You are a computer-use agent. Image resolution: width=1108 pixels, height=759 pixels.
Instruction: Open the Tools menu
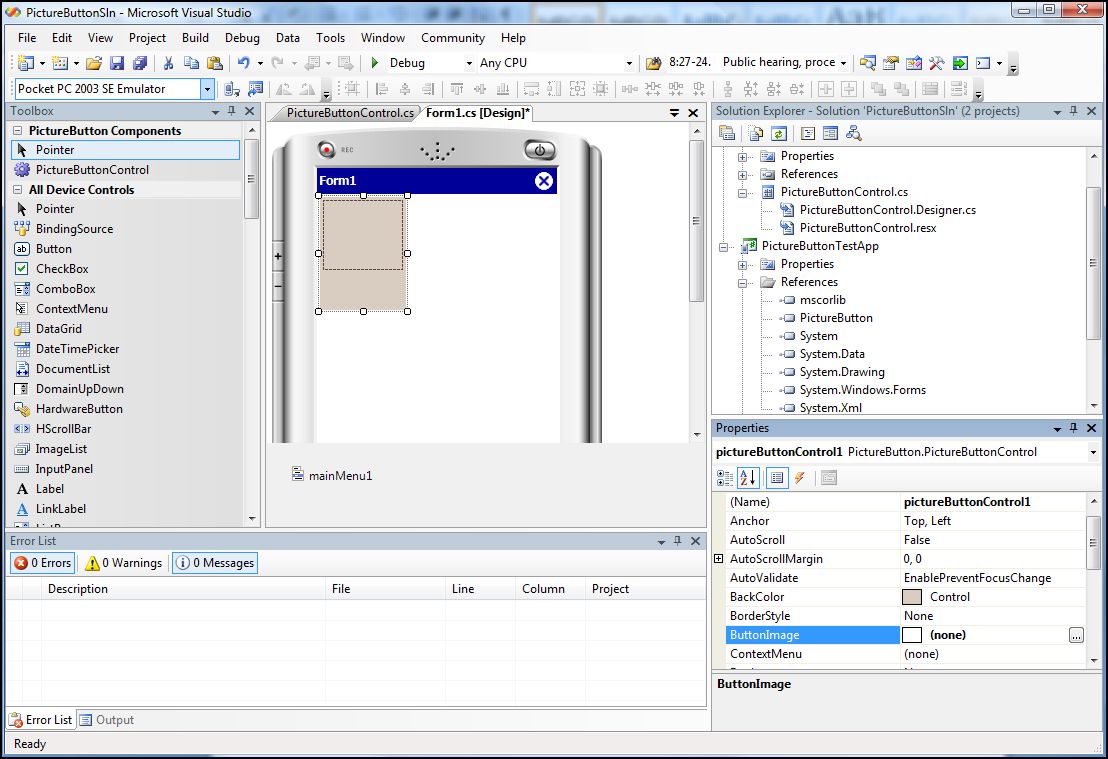coord(331,38)
